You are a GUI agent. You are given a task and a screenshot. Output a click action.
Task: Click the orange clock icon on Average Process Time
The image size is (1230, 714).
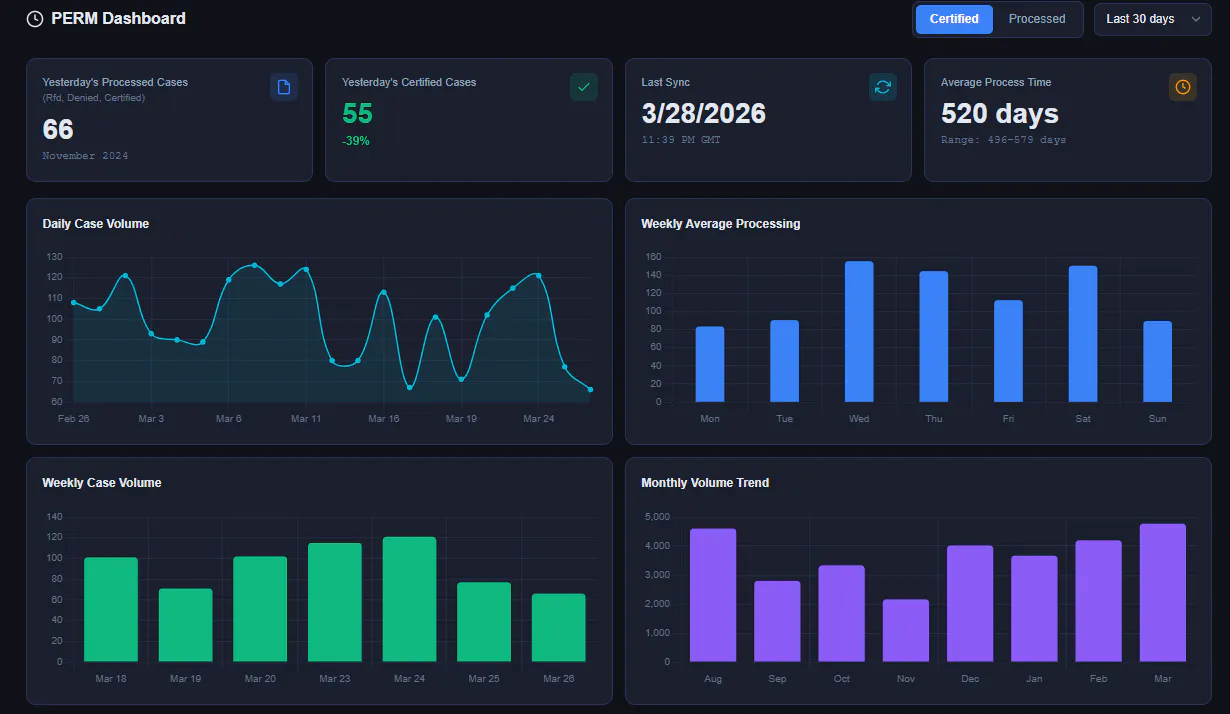tap(1183, 87)
